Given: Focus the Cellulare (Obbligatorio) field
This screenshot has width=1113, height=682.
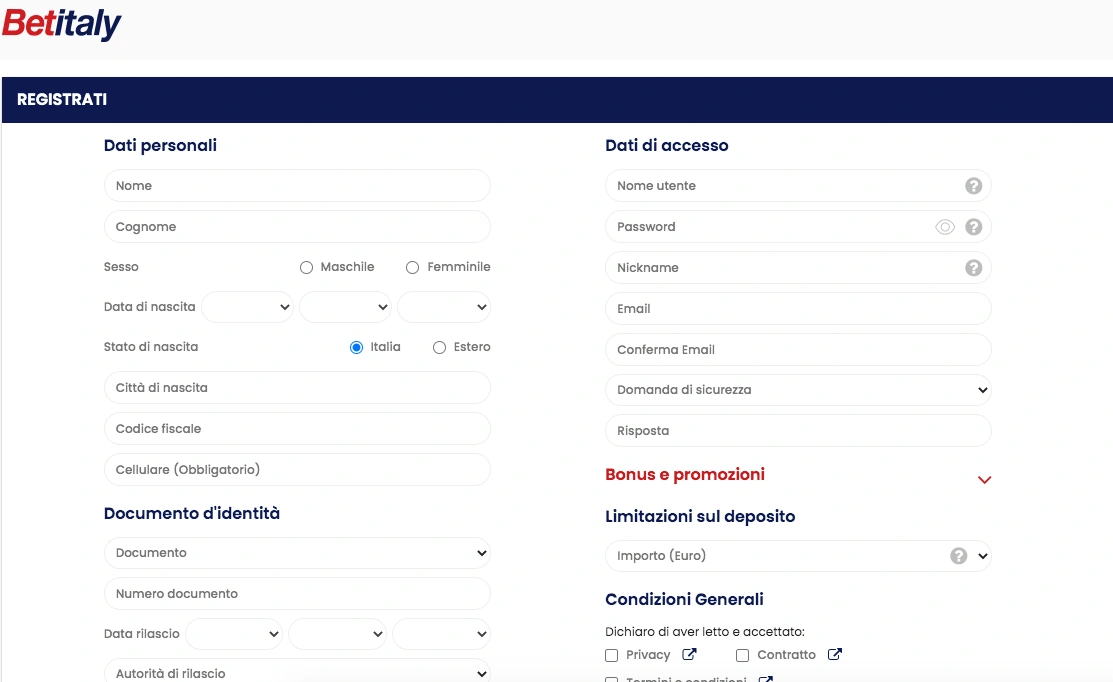Looking at the screenshot, I should click(297, 470).
